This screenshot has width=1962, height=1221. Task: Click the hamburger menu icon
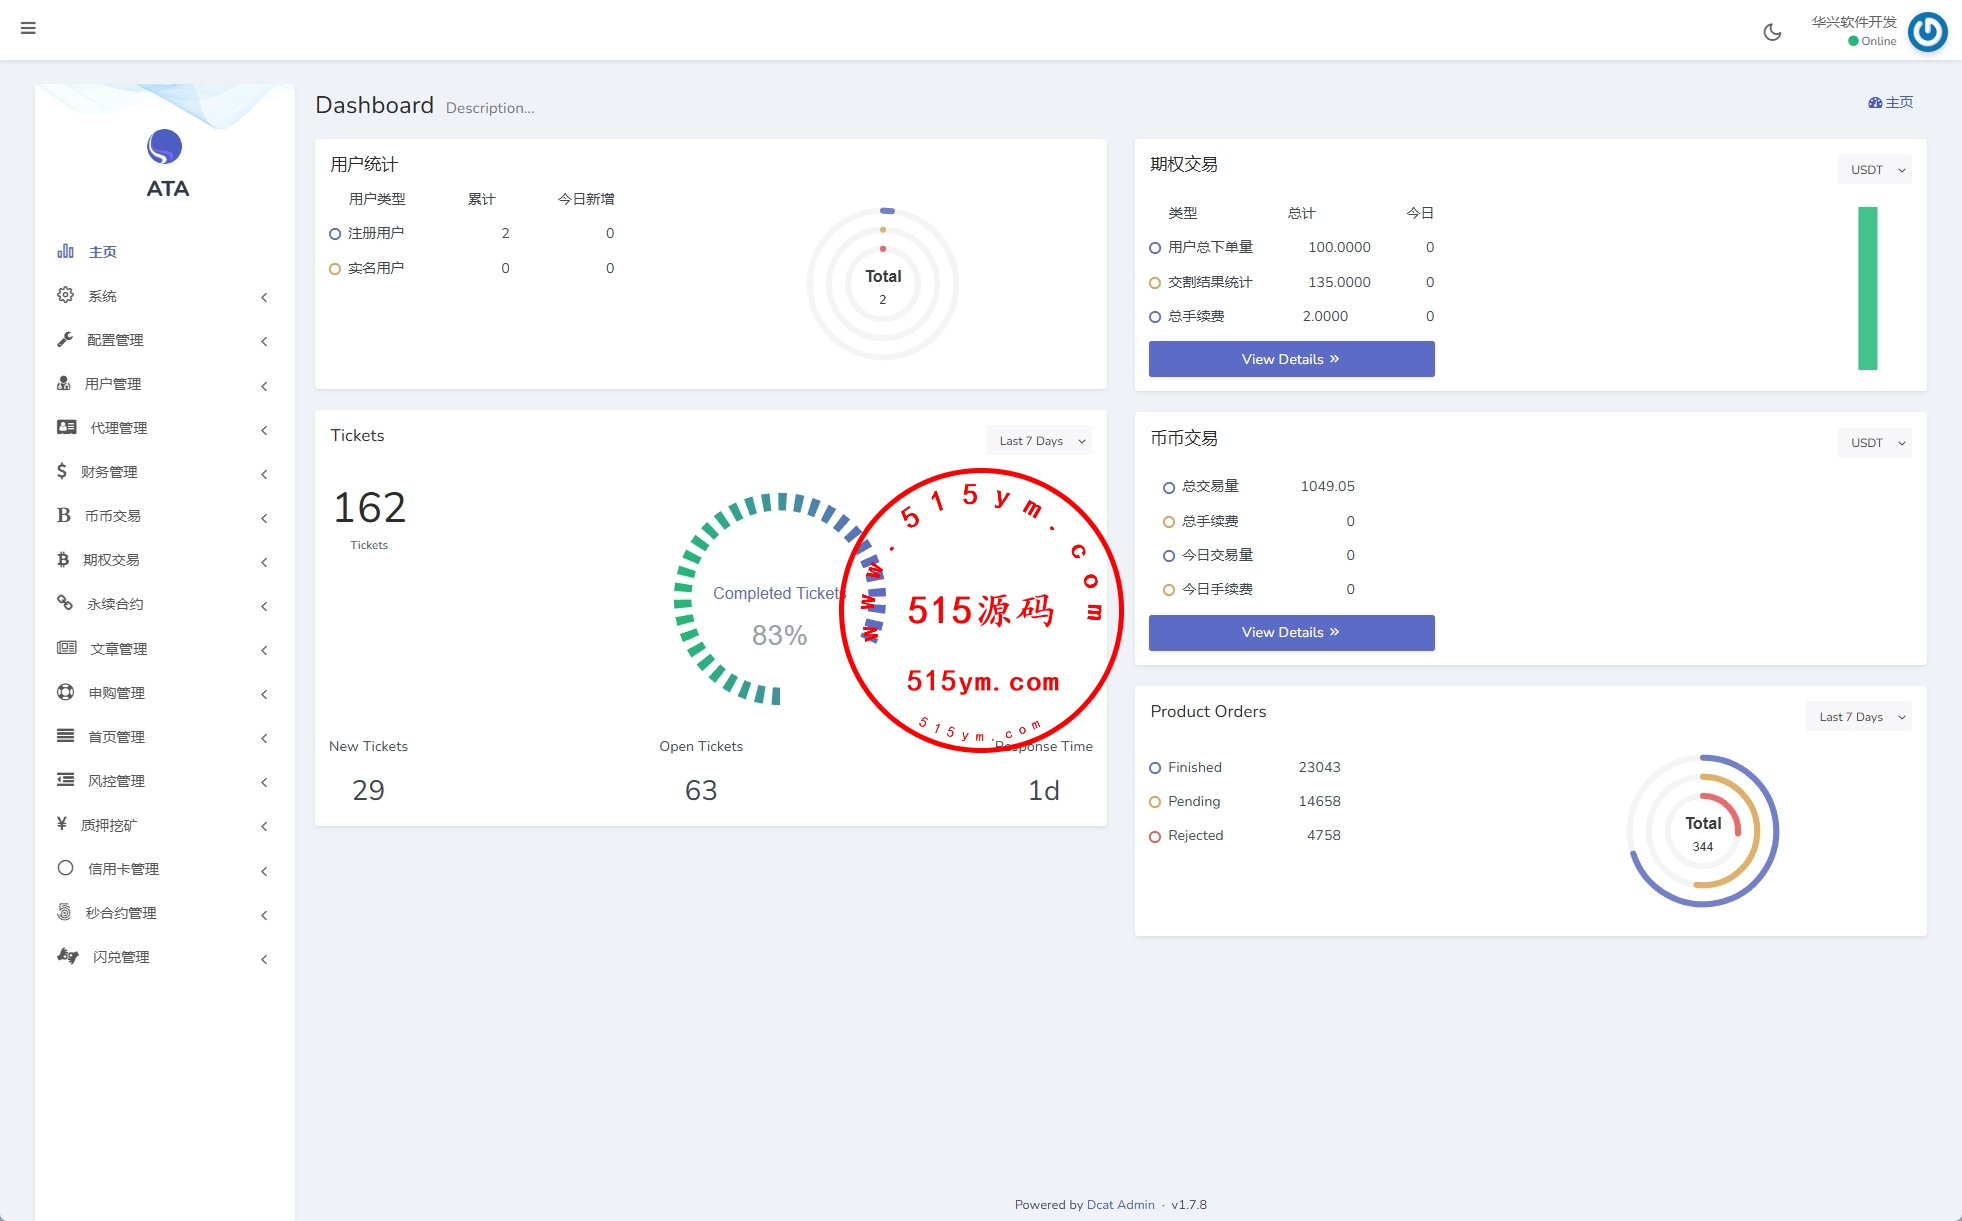point(28,28)
